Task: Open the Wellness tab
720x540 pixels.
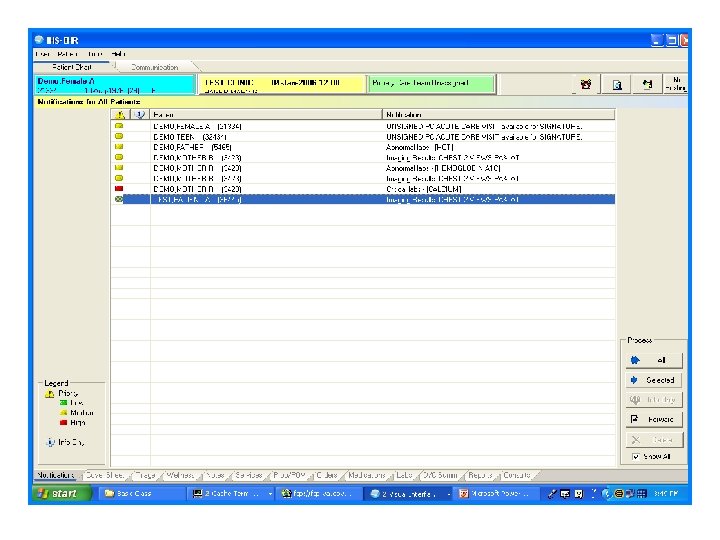Action: pyautogui.click(x=180, y=475)
